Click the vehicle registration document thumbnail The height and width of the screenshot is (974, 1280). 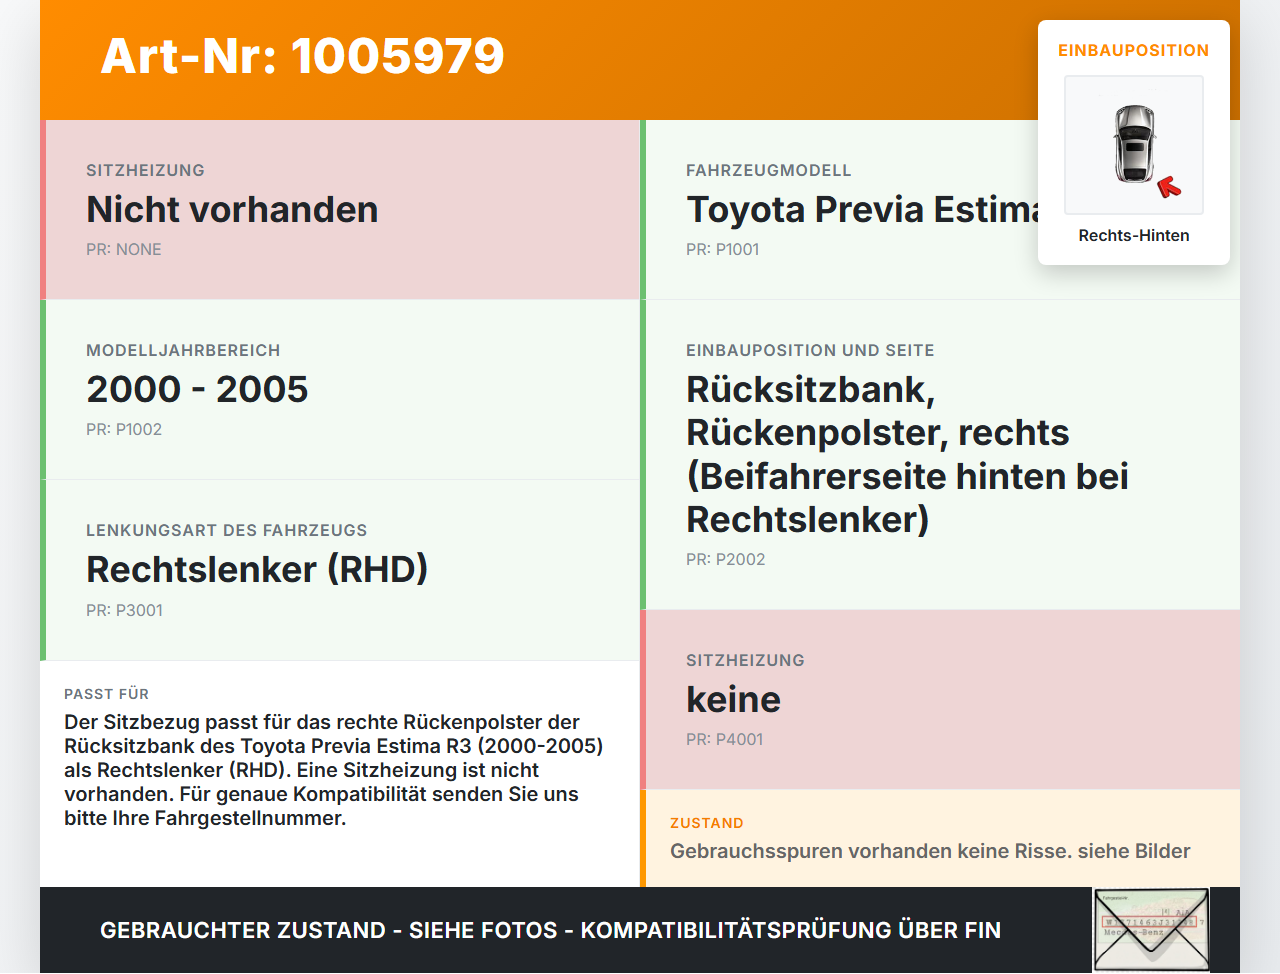(1151, 929)
